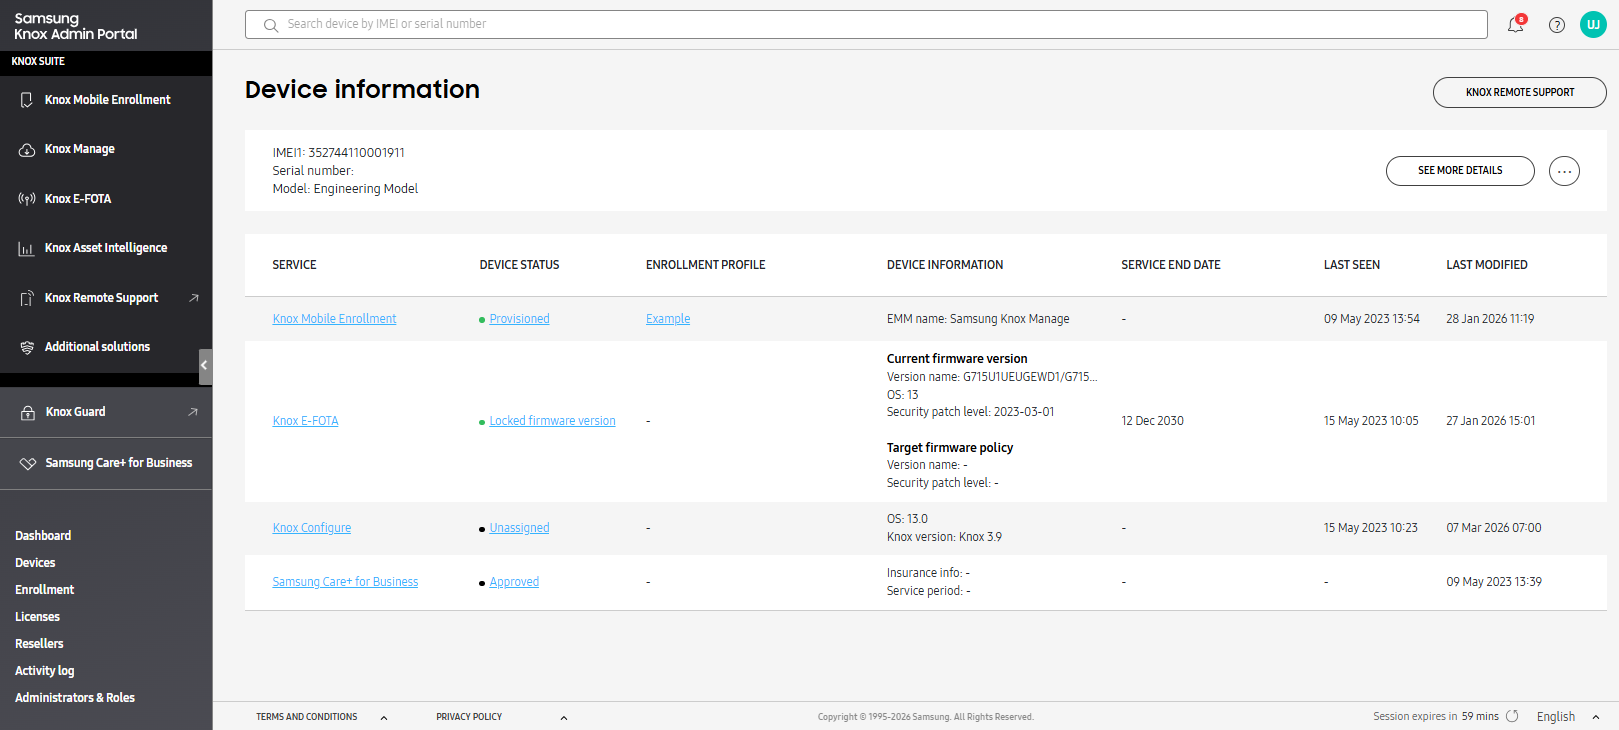Click the Target firmware policy heading

point(950,448)
